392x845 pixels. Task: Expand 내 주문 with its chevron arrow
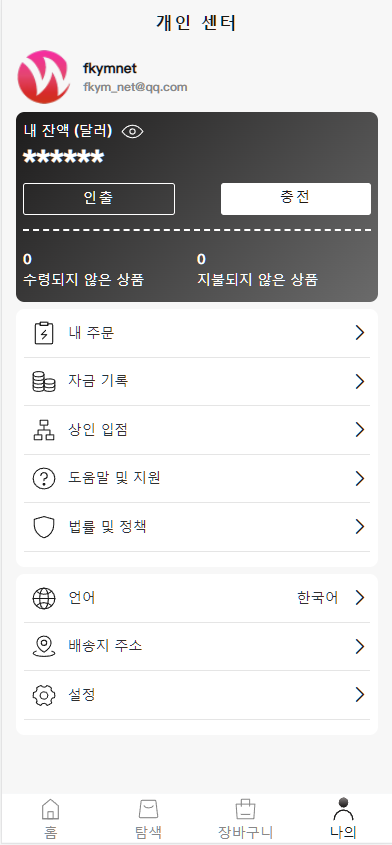[x=360, y=333]
